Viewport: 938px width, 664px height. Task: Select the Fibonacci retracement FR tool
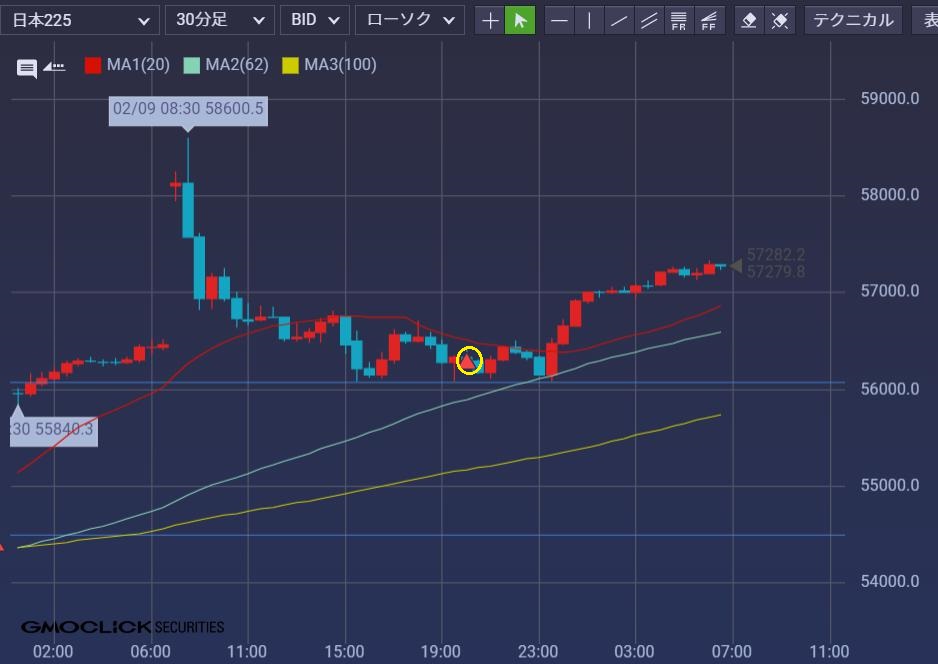coord(679,20)
